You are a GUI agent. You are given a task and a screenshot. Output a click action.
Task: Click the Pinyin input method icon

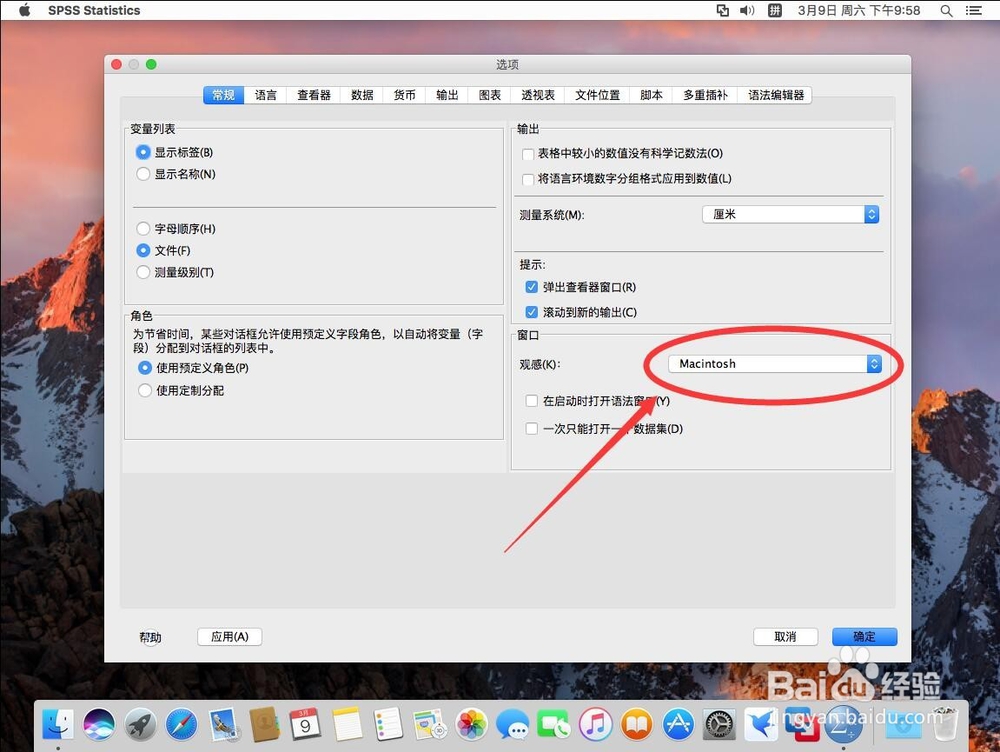coord(774,10)
